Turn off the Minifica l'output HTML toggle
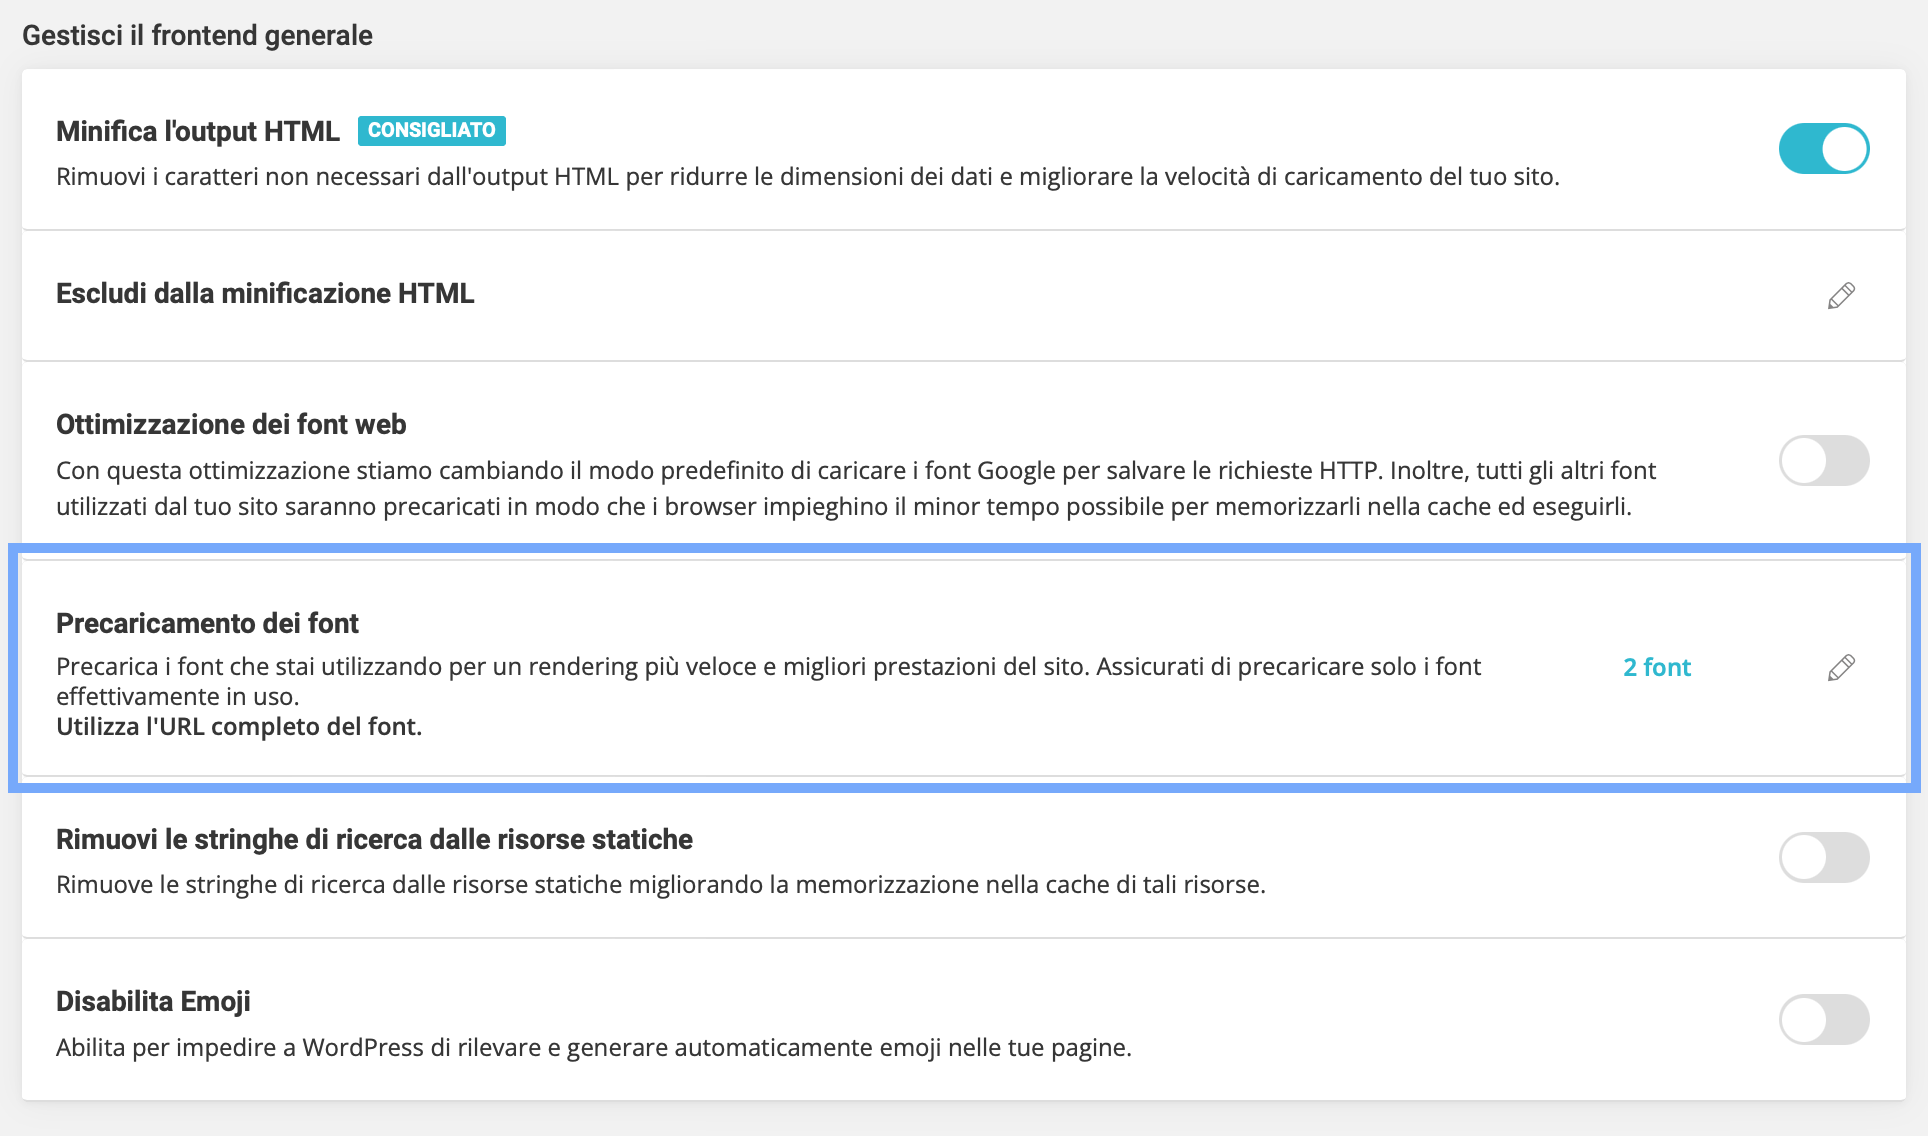This screenshot has width=1928, height=1136. click(x=1823, y=149)
